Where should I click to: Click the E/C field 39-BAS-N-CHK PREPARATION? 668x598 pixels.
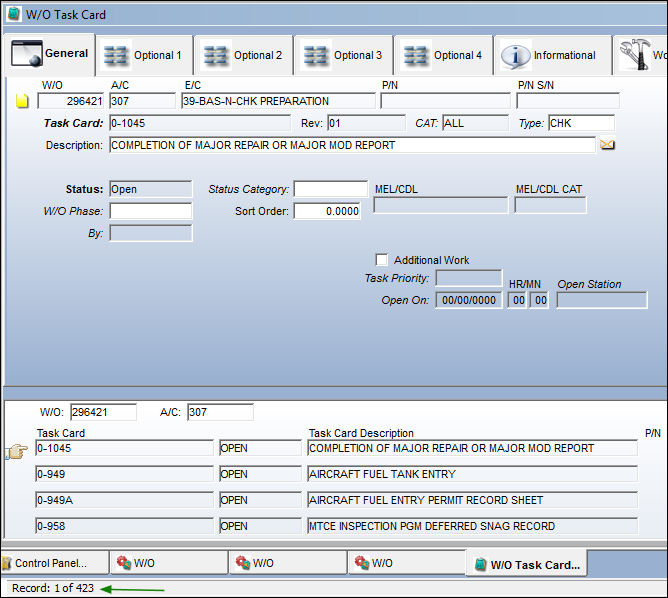278,101
